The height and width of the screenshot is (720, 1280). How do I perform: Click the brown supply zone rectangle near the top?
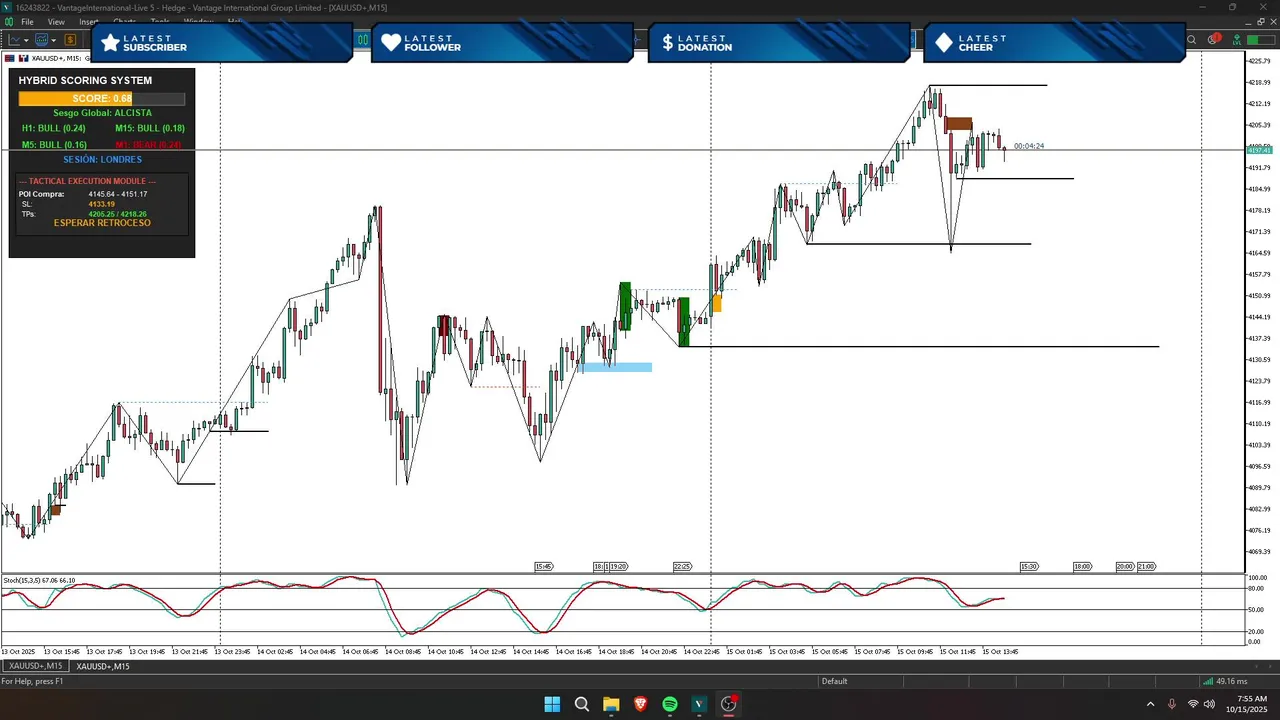click(959, 124)
